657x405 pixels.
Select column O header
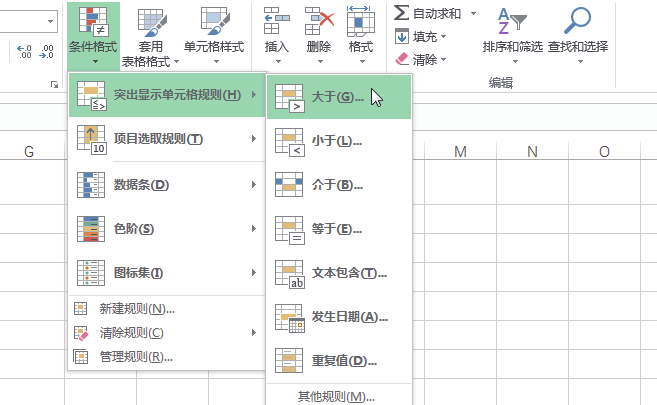point(604,151)
